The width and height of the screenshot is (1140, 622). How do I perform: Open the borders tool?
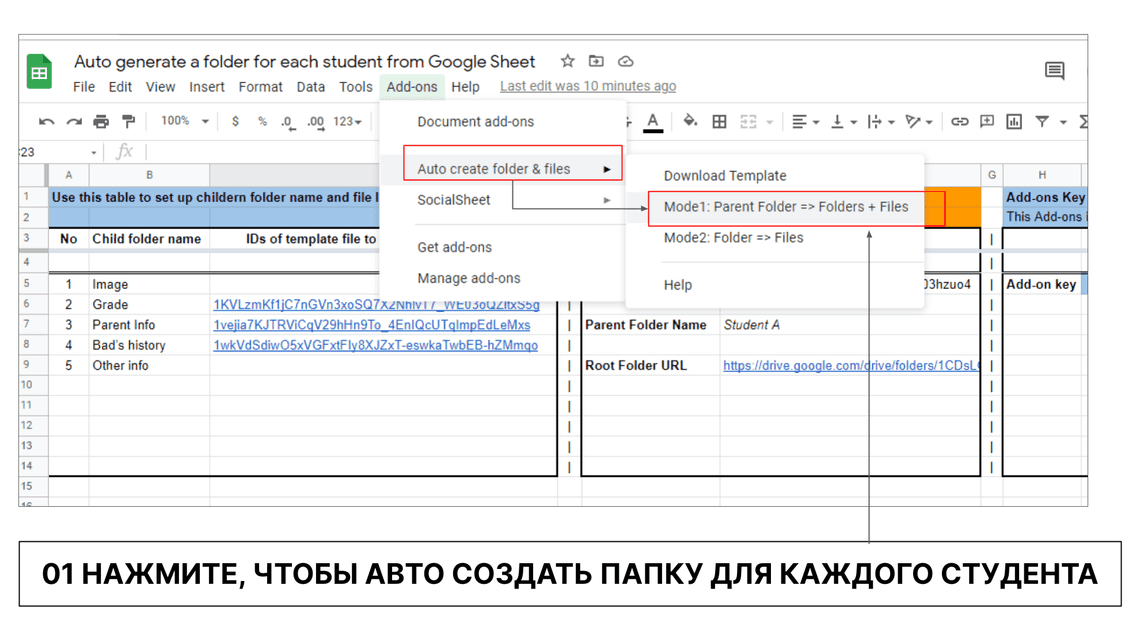(719, 122)
